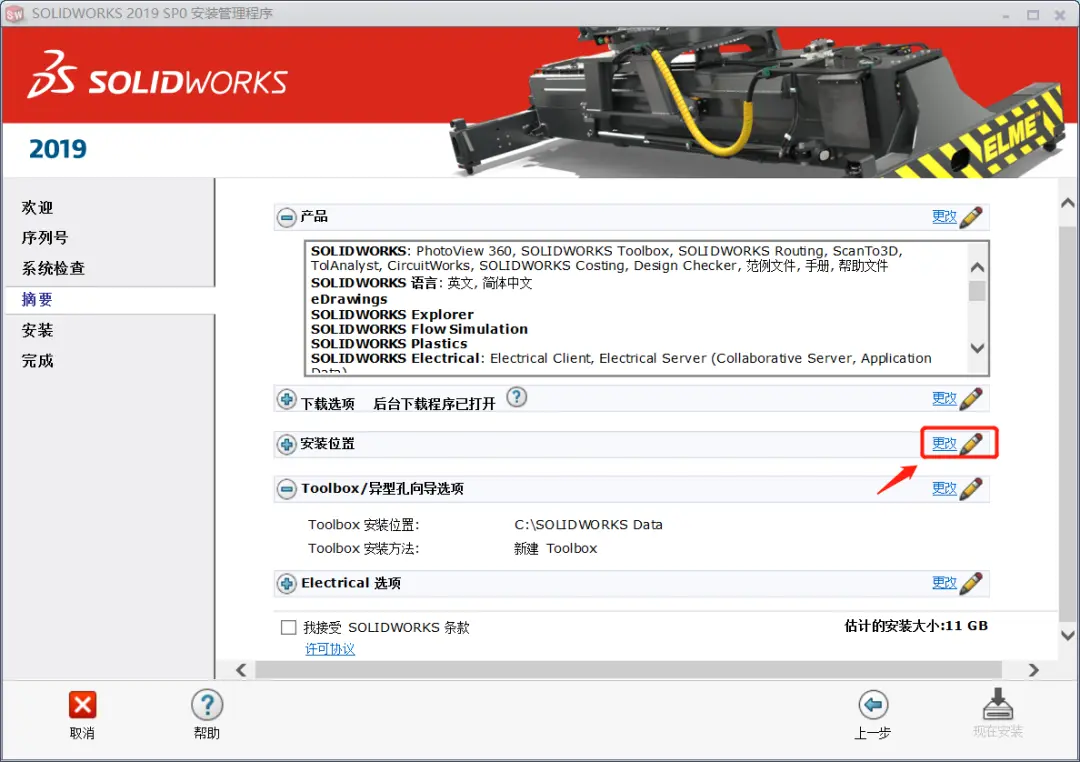Image resolution: width=1080 pixels, height=762 pixels.
Task: Select 系统检查 in the left sidebar
Action: [x=53, y=268]
